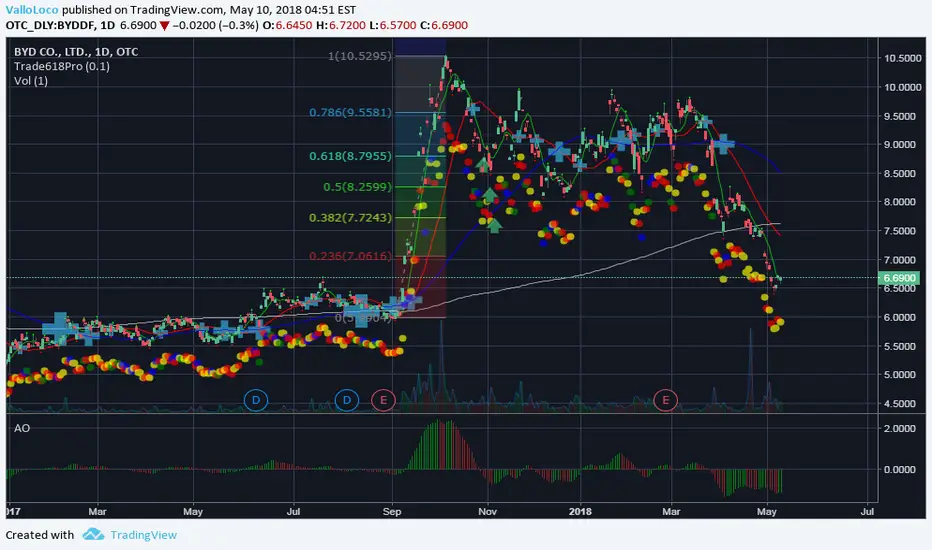Viewport: 932px width, 550px height.
Task: Click the 0.786(9.5581) Fibonacci level label
Action: point(351,112)
